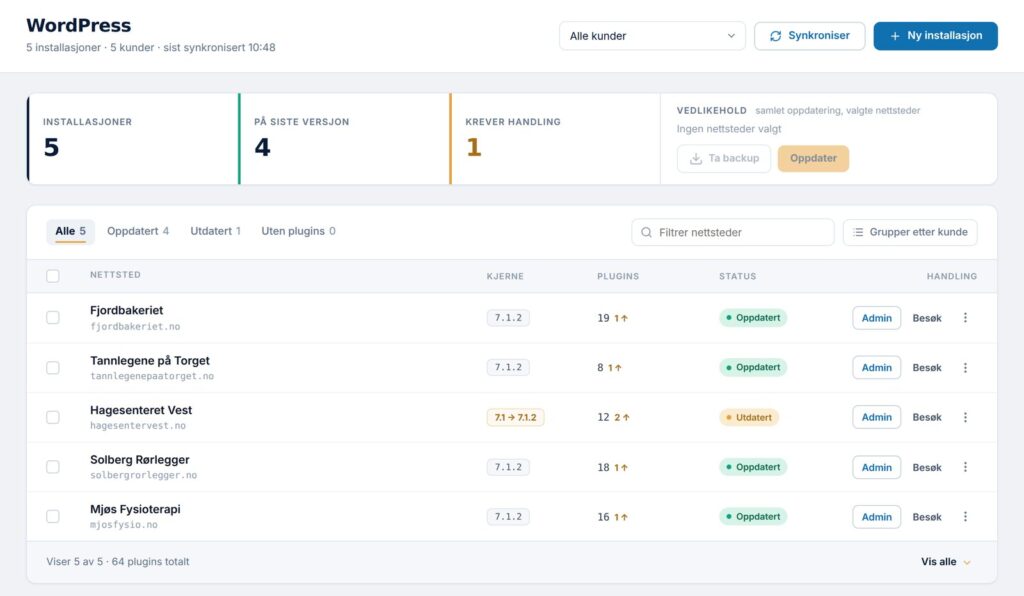Screen dimensions: 1024x596
Task: Visit the Tannlegene på Torget site
Action: [927, 368]
